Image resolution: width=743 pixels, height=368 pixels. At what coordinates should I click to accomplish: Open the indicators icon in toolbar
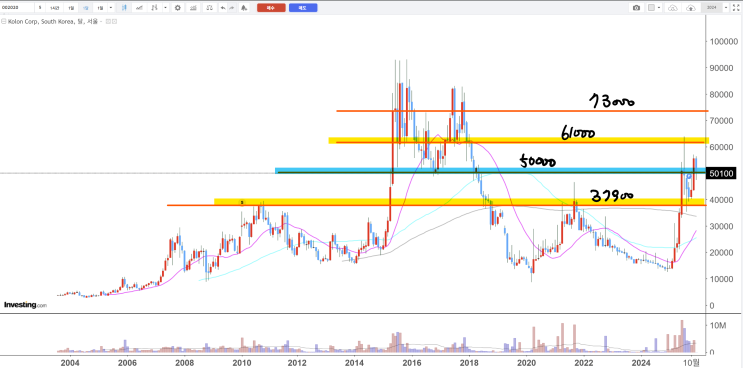(139, 8)
